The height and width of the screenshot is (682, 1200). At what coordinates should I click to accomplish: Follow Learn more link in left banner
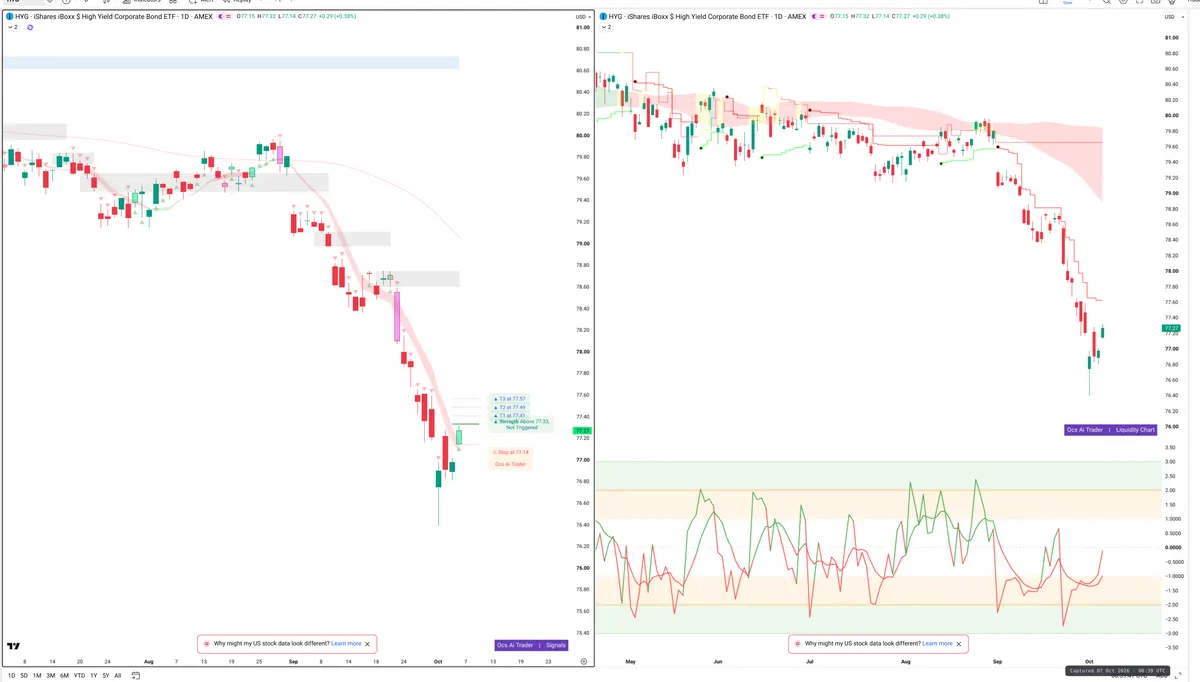coord(346,644)
